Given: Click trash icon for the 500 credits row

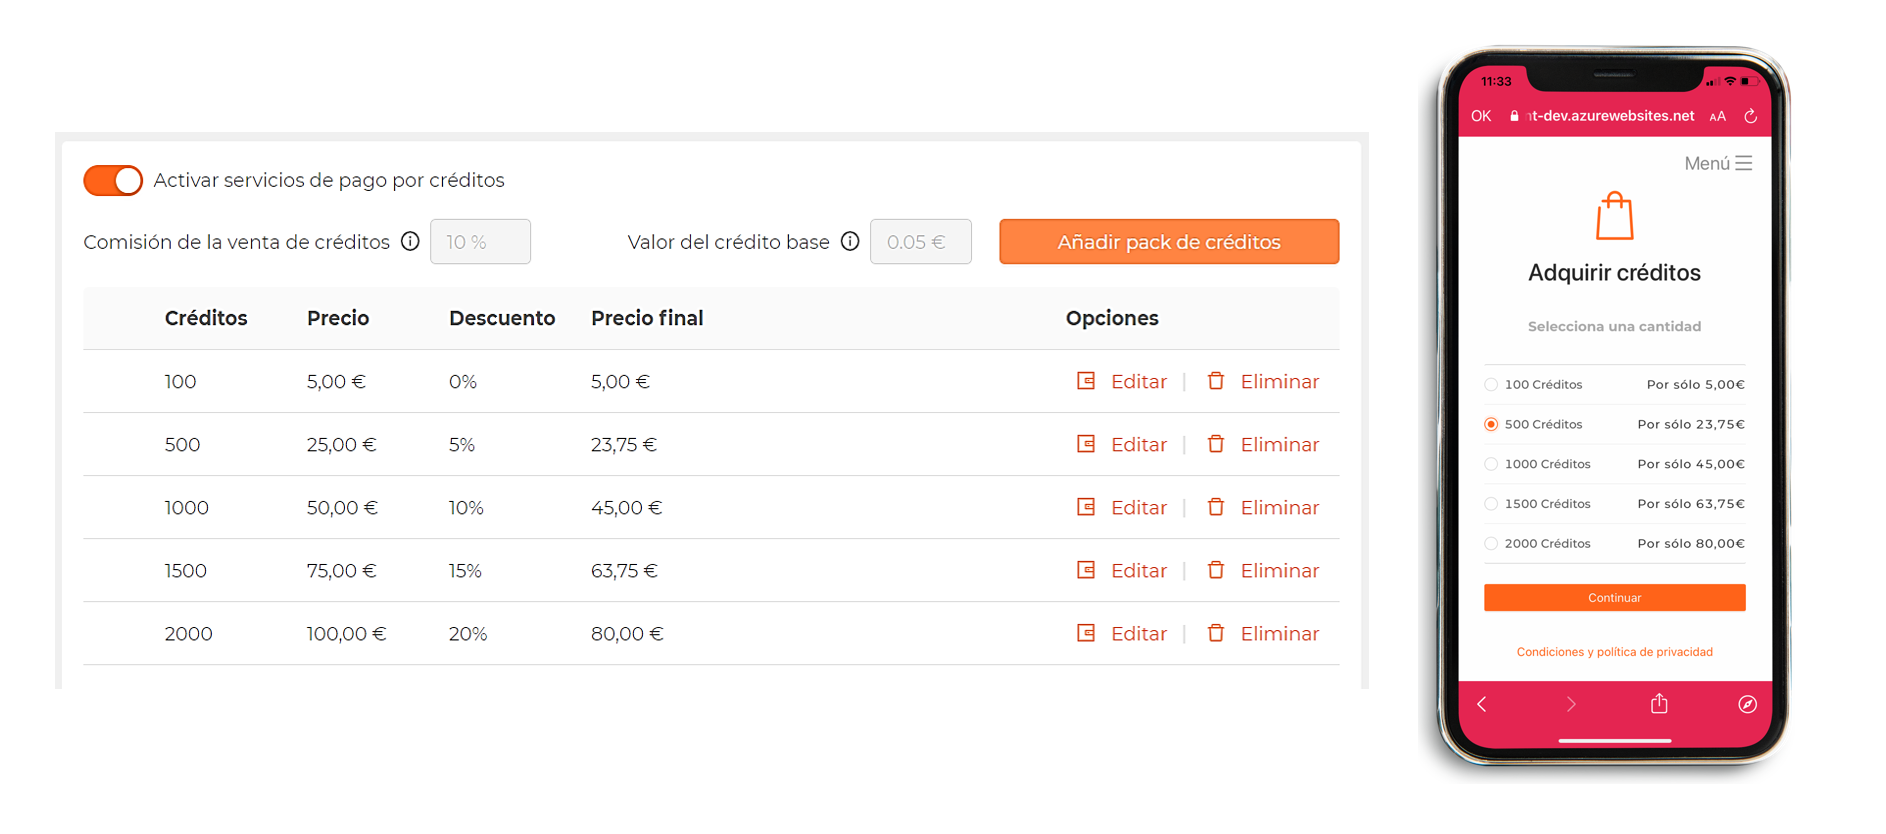Looking at the screenshot, I should point(1216,444).
